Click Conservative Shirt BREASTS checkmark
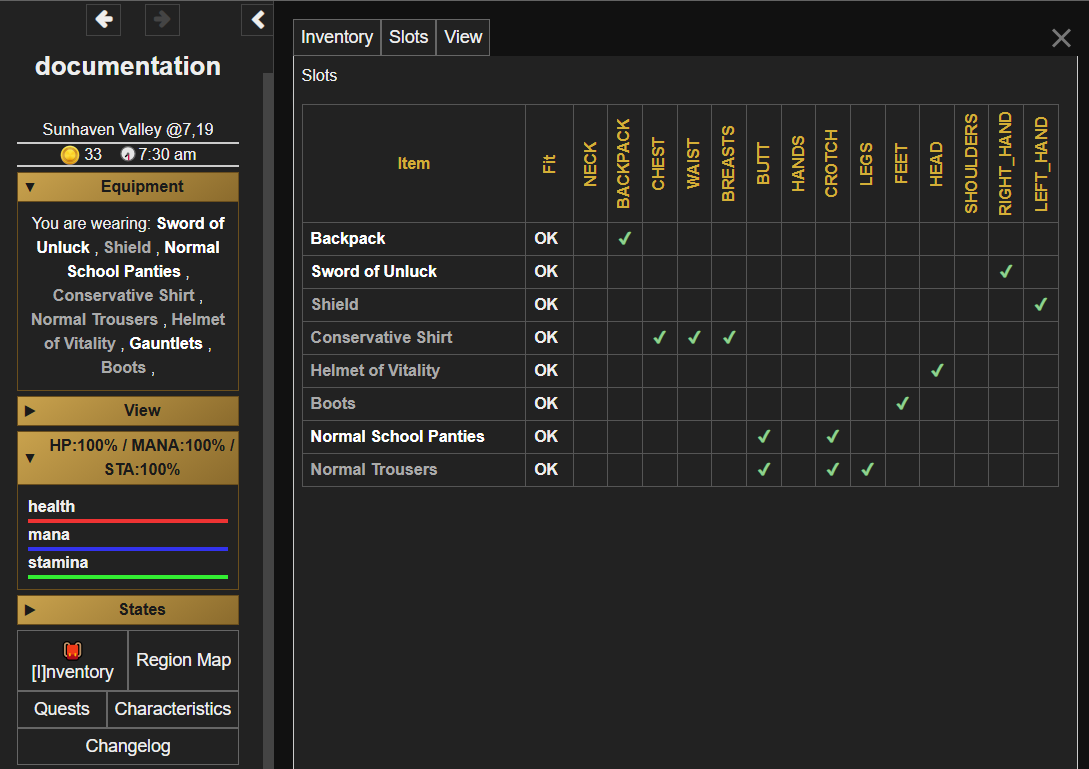The image size is (1089, 769). coord(729,338)
